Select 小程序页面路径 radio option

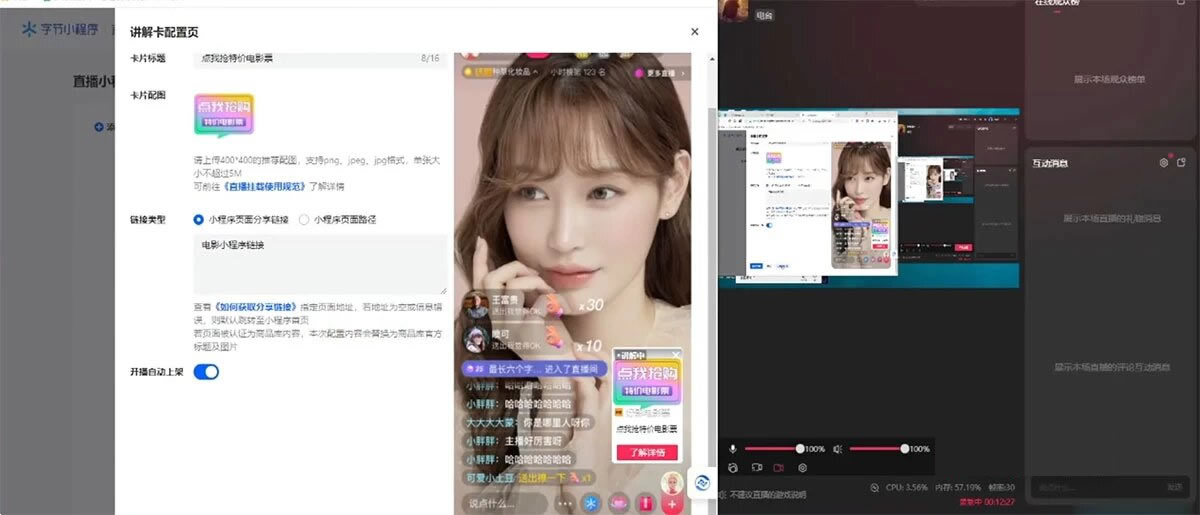305,219
